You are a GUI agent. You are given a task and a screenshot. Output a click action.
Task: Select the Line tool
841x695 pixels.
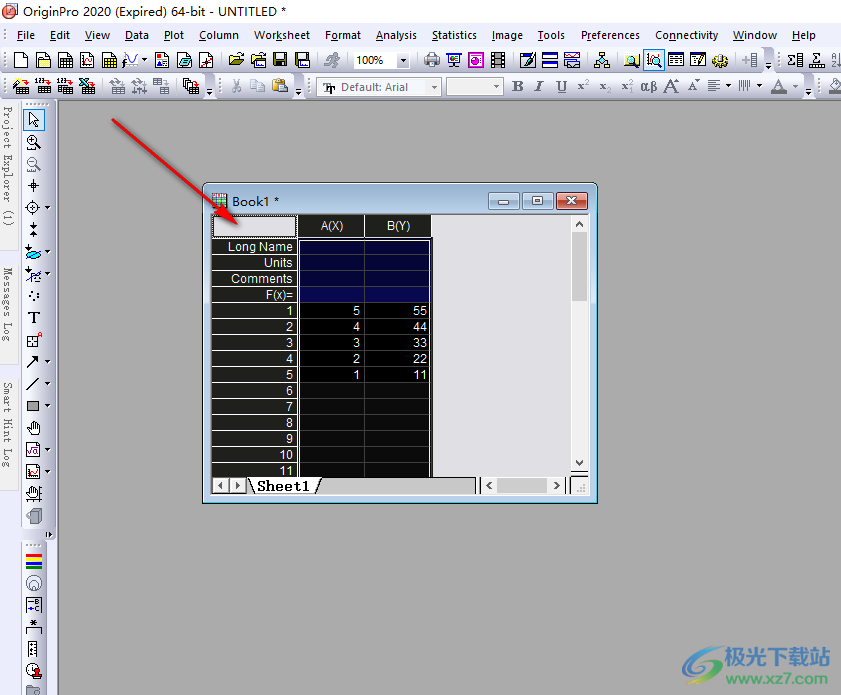[33, 383]
